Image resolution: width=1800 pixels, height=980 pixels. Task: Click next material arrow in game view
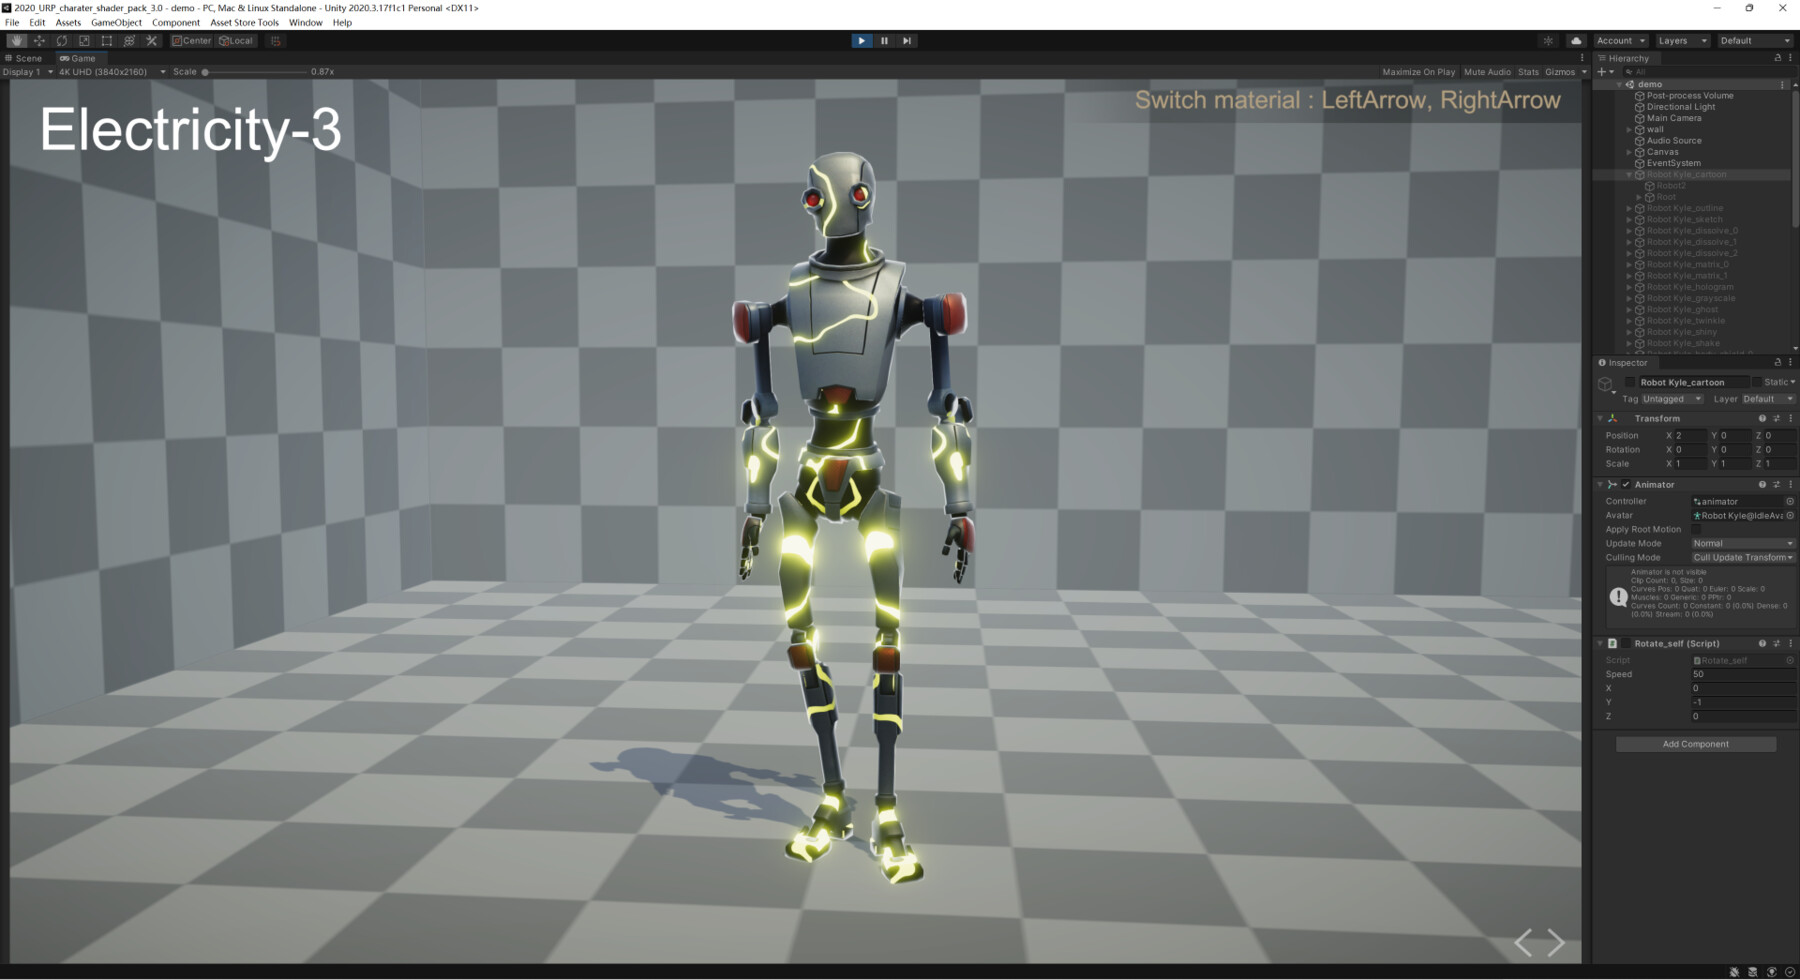coord(1556,942)
